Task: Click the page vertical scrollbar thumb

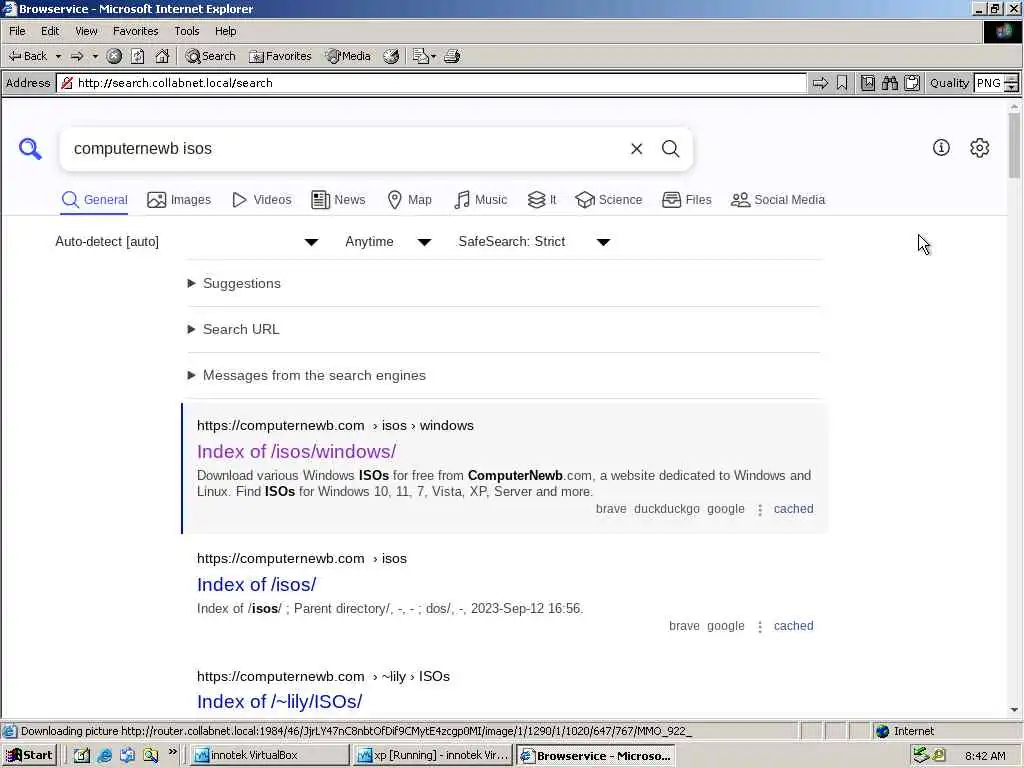Action: (x=1014, y=145)
